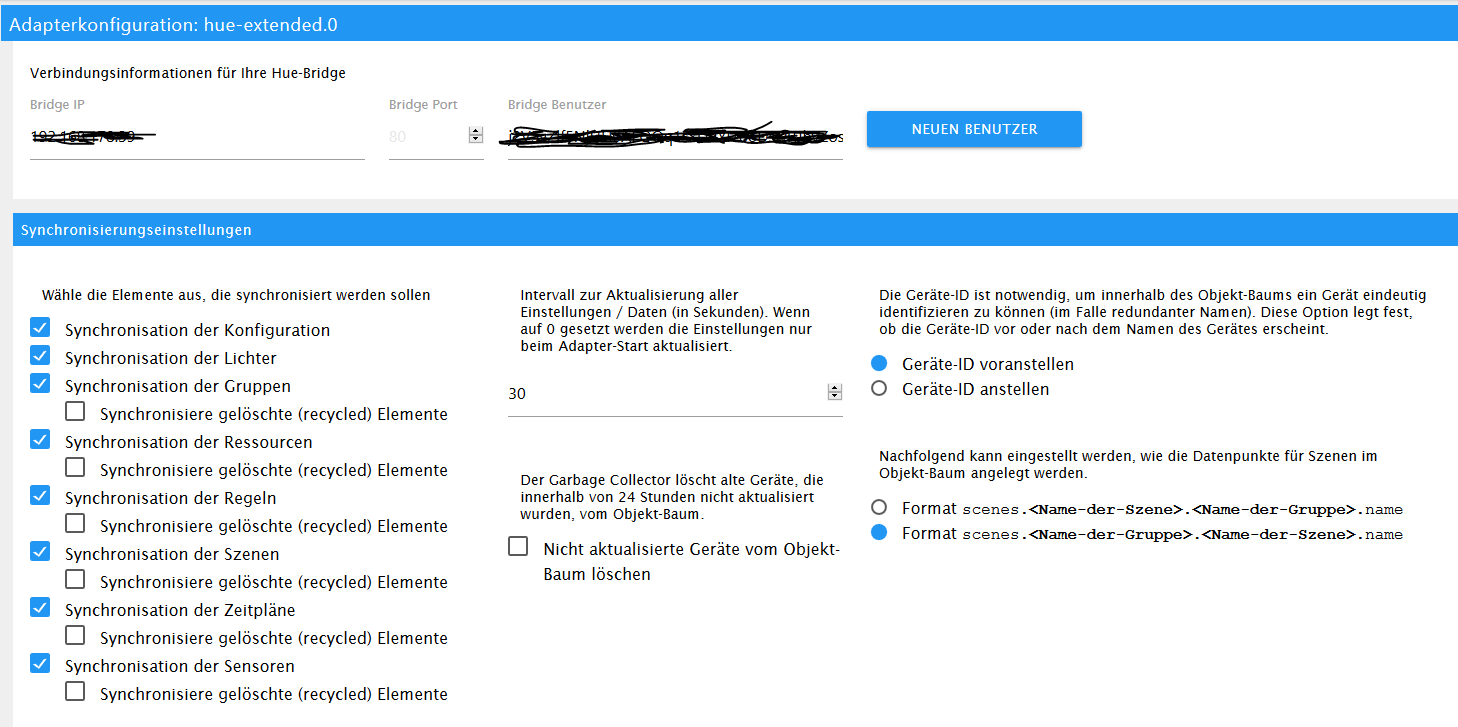Click the Verbindungsinformationen für Ihre Hue-Bridge heading
The width and height of the screenshot is (1458, 727).
(x=188, y=73)
